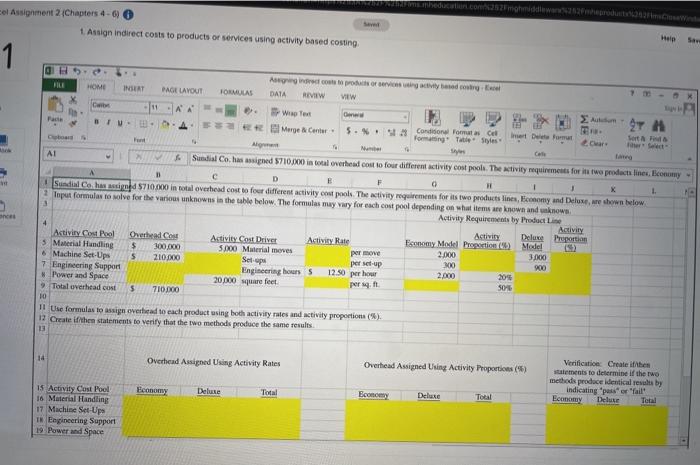This screenshot has height=465, width=700.
Task: Save workbook with the floppy disk icon
Action: (x=63, y=70)
